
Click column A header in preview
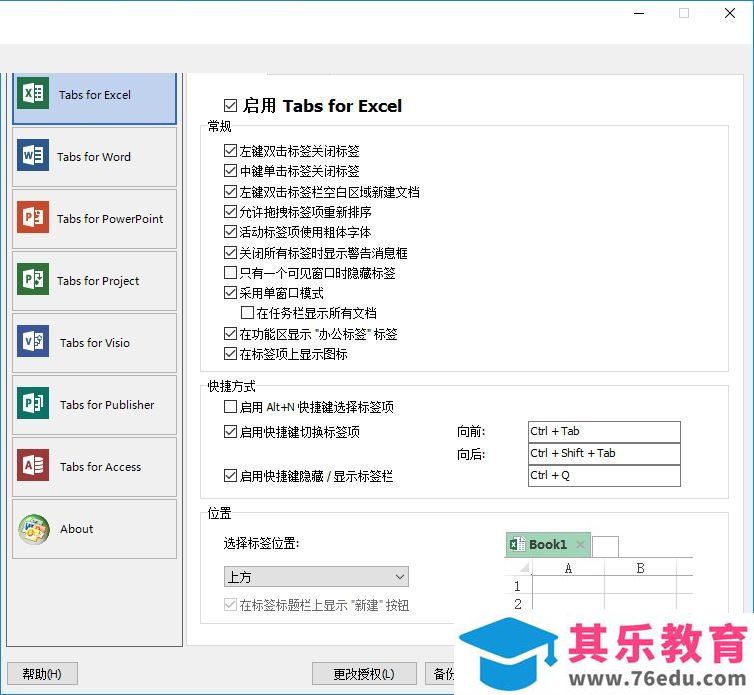pos(568,568)
